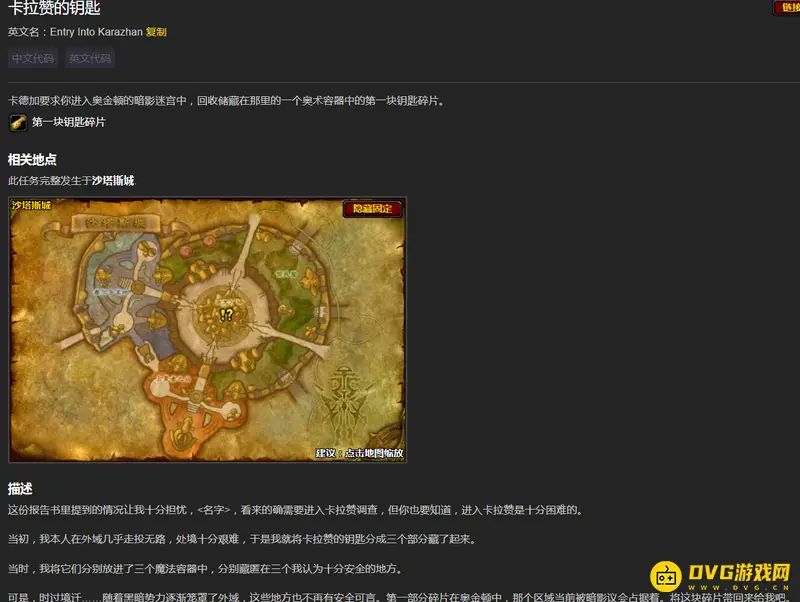
Task: Click the 复制 copy link beside English name
Action: point(156,32)
